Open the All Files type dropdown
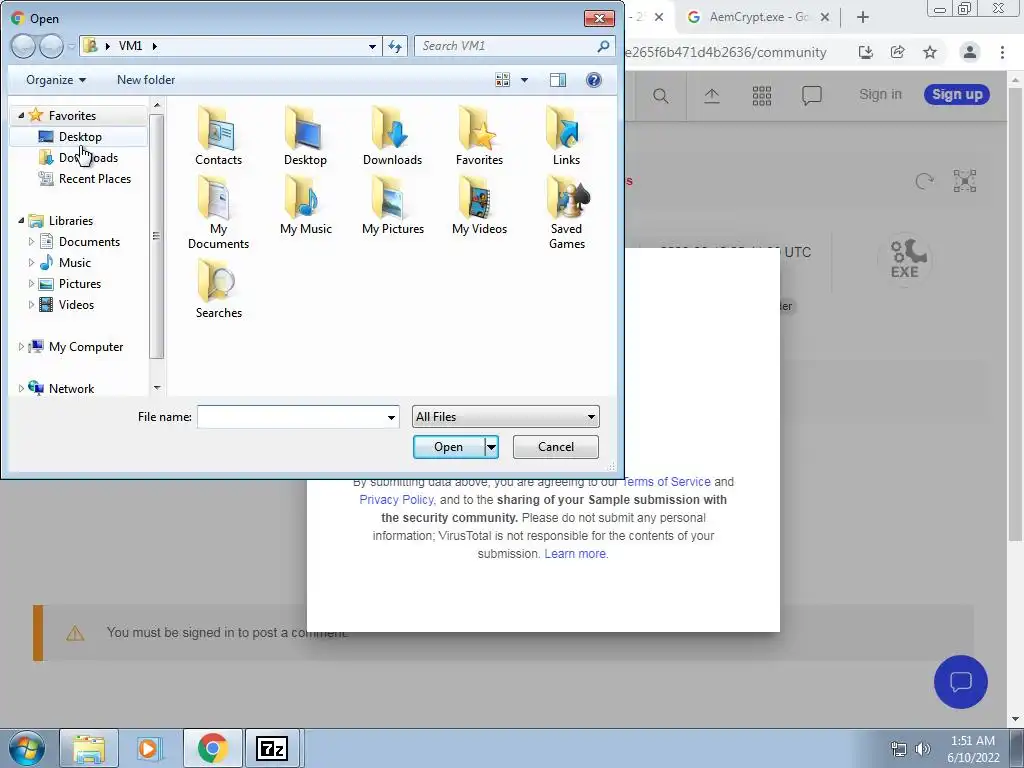 coord(505,417)
